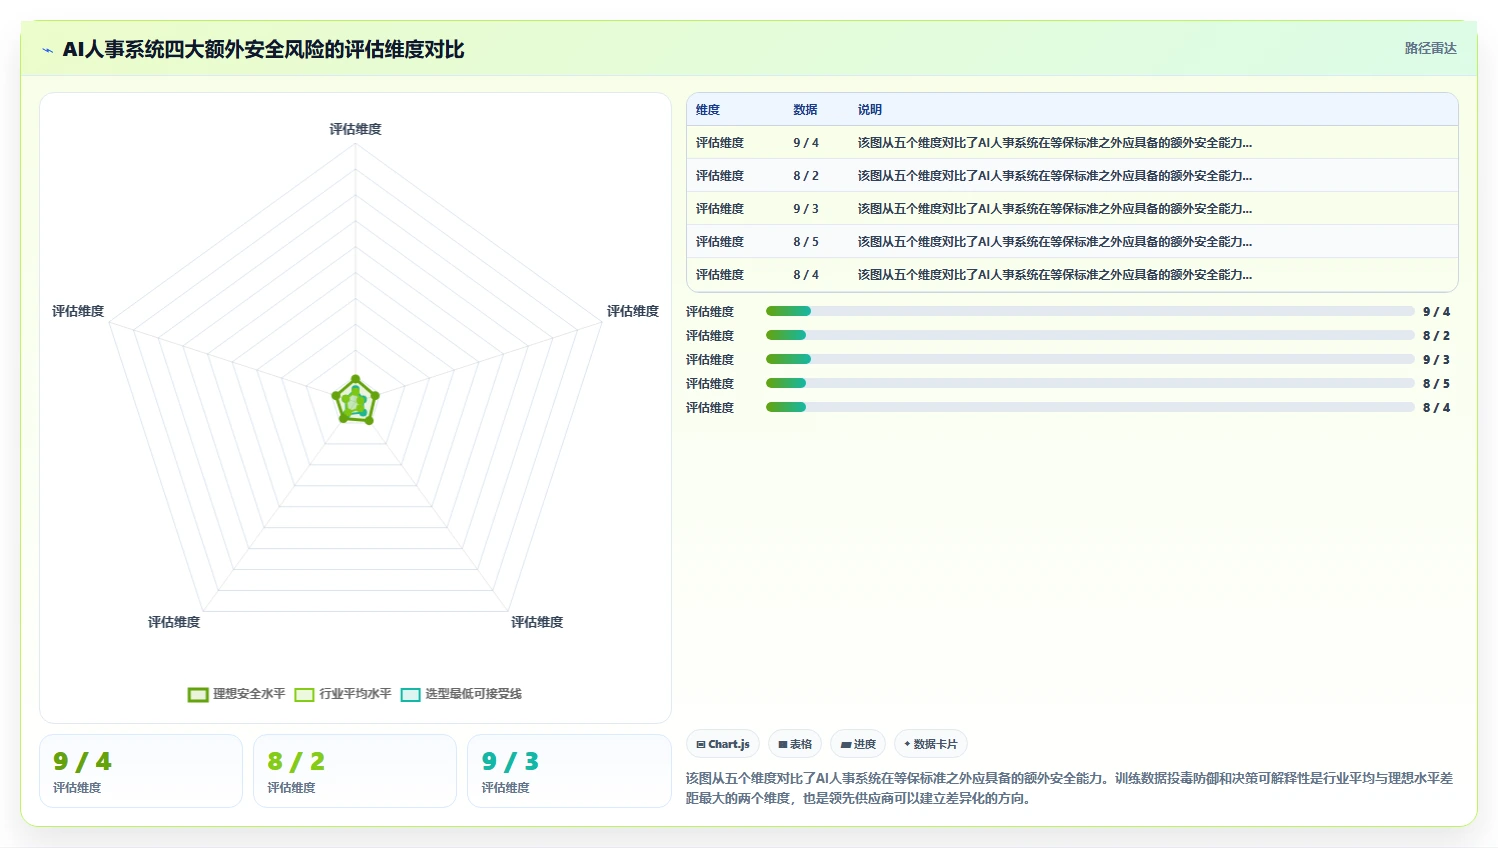The height and width of the screenshot is (848, 1498).
Task: Open the 9 / 3 data card
Action: pyautogui.click(x=569, y=771)
